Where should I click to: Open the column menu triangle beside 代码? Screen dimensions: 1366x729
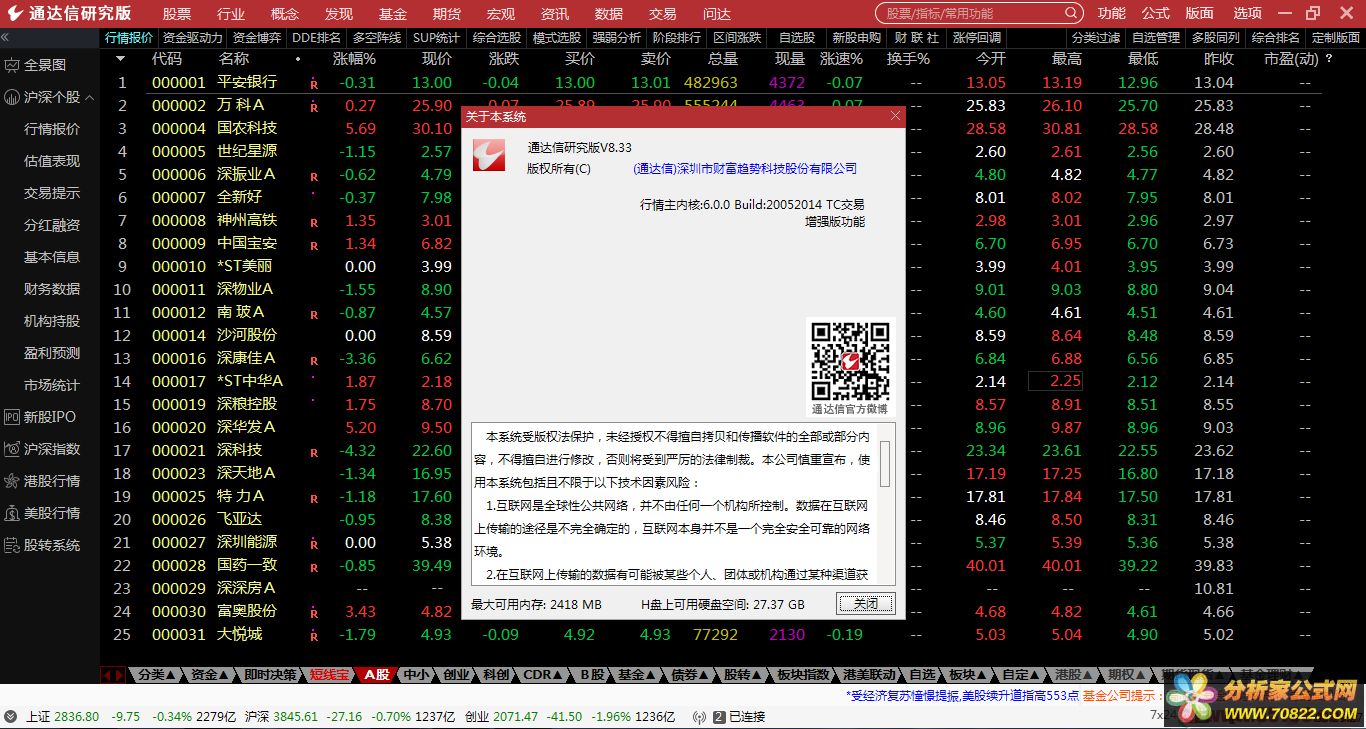click(123, 59)
